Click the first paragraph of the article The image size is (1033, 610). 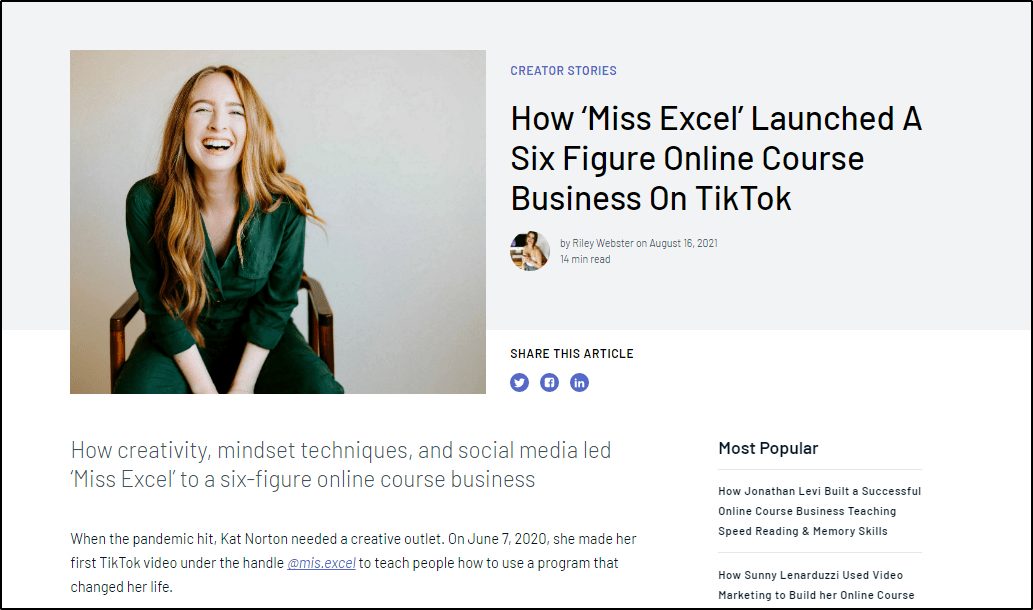click(x=350, y=562)
